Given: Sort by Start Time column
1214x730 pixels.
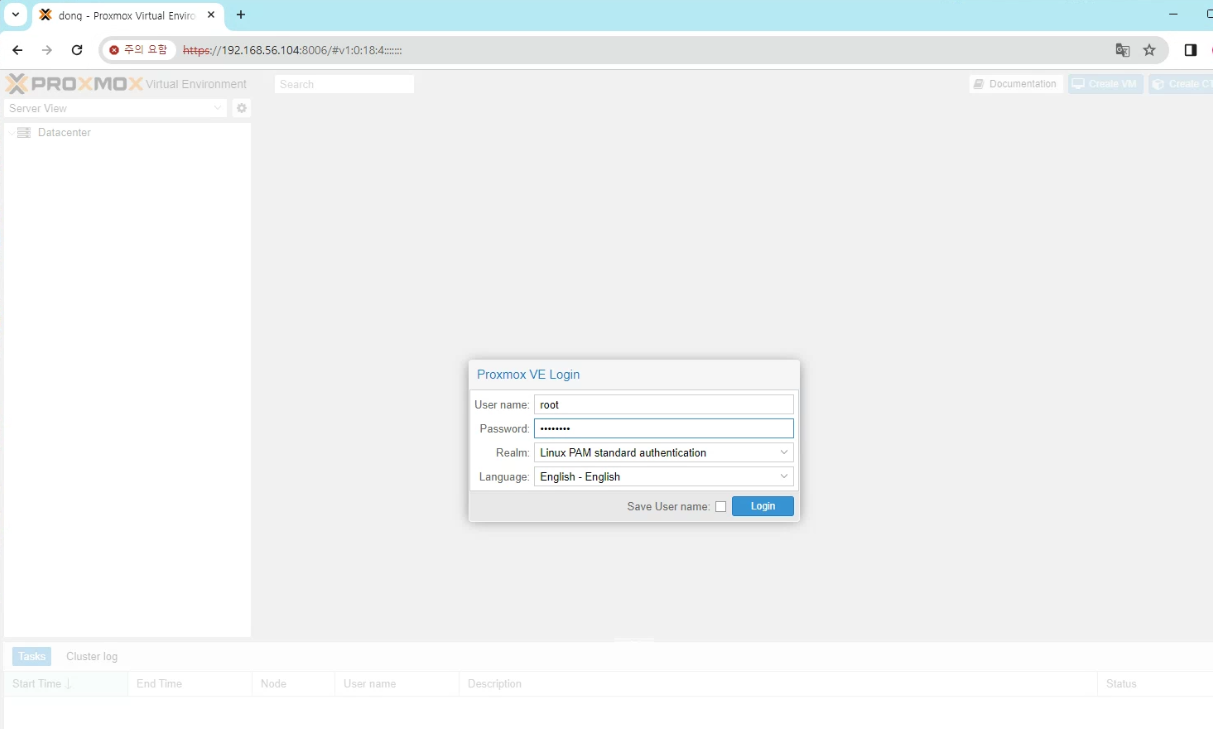Looking at the screenshot, I should 66,684.
